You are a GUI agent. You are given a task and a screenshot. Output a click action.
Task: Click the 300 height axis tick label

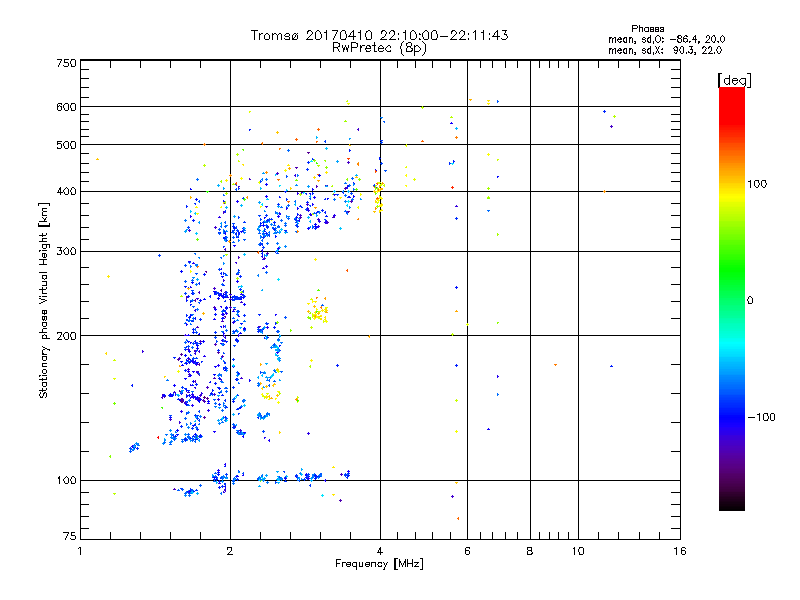coord(66,252)
